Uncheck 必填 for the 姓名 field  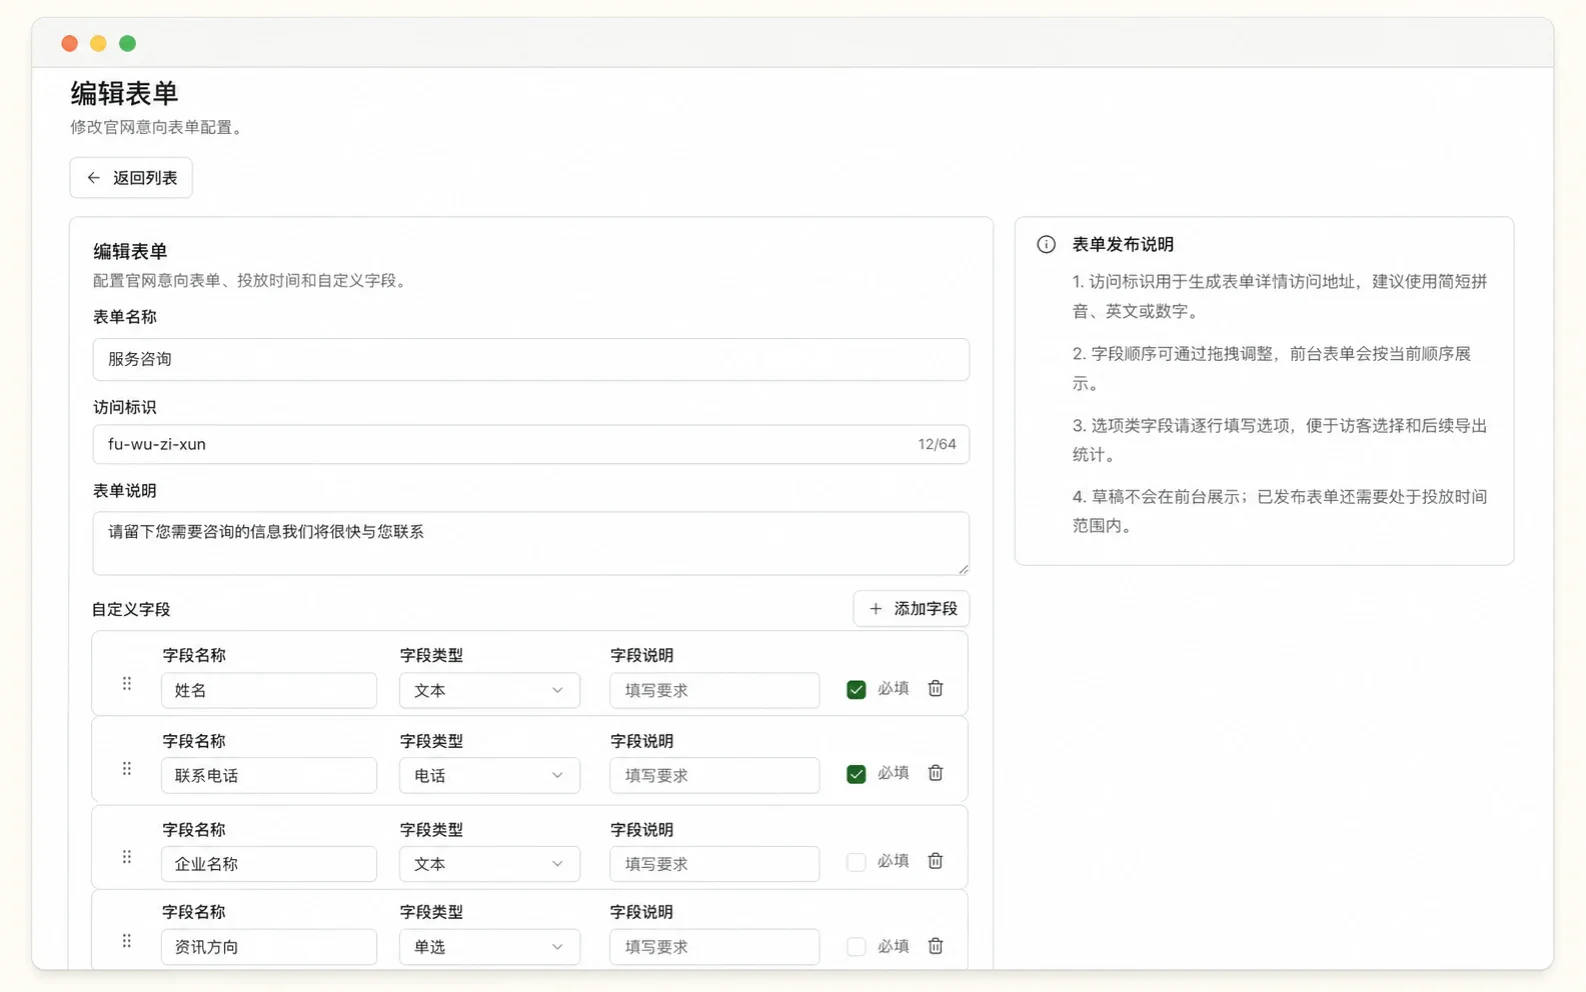click(856, 690)
